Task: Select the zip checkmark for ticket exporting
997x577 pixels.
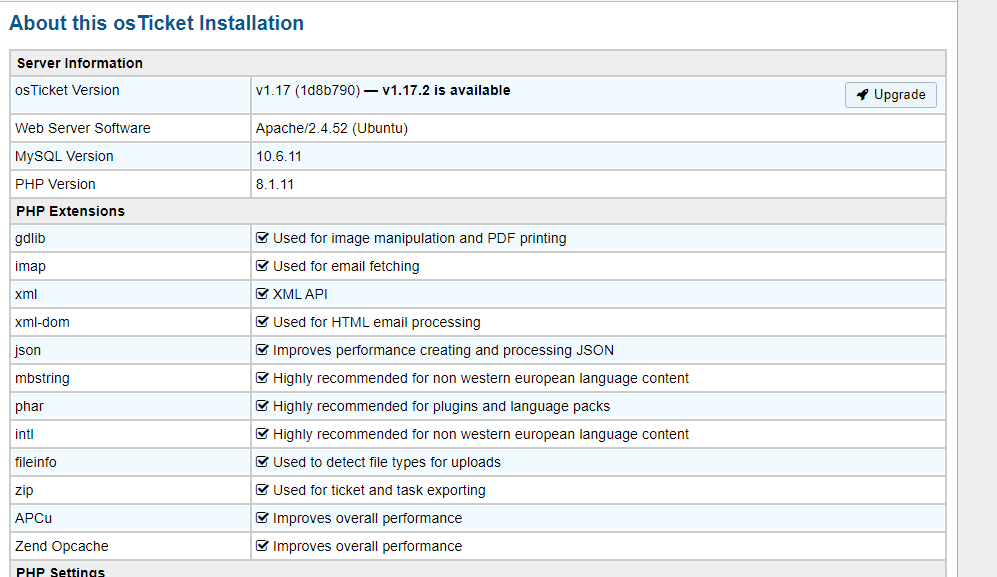Action: [263, 490]
